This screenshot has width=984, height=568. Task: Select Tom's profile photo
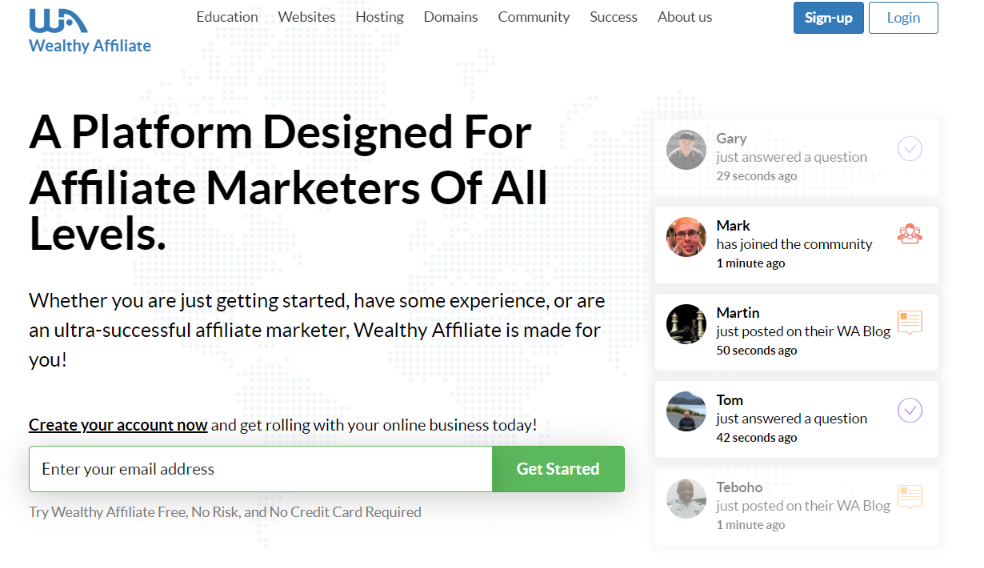(x=686, y=411)
